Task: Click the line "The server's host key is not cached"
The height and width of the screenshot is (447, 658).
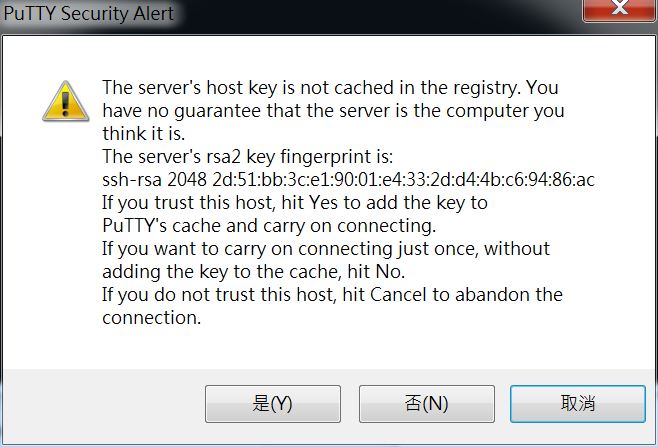Action: [x=330, y=88]
